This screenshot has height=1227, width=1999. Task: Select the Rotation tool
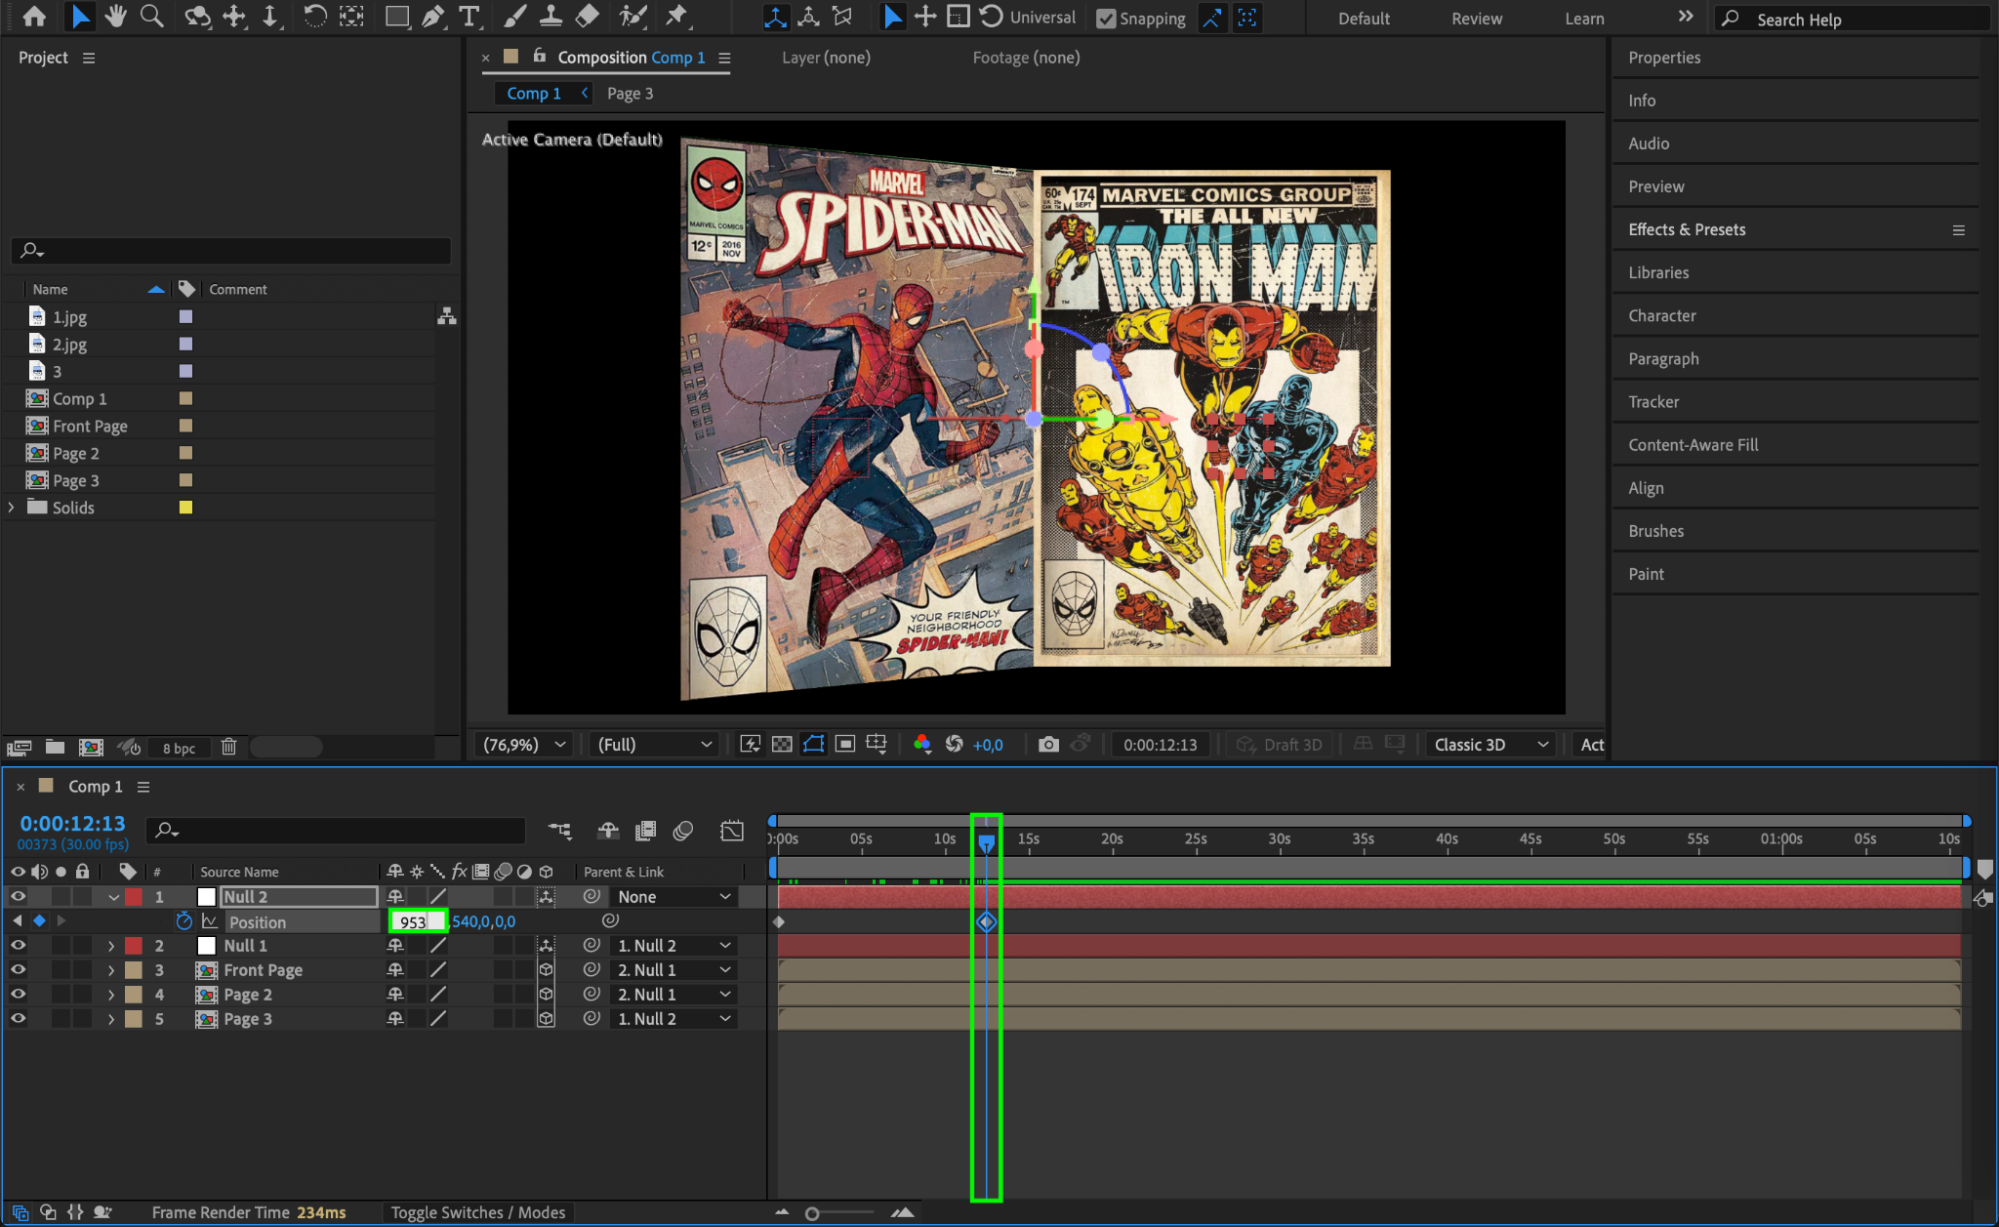click(314, 16)
